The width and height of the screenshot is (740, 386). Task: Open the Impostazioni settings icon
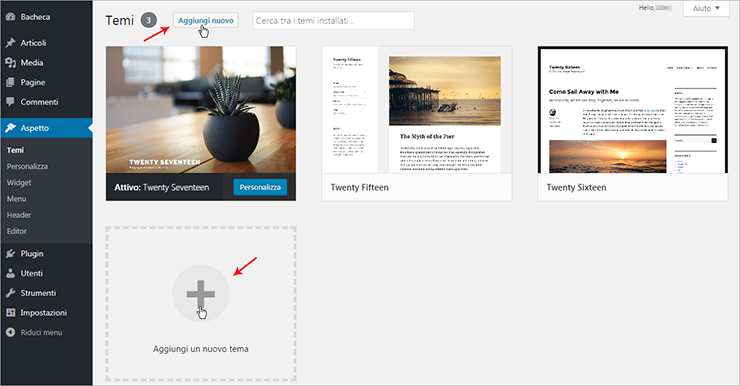coord(10,313)
